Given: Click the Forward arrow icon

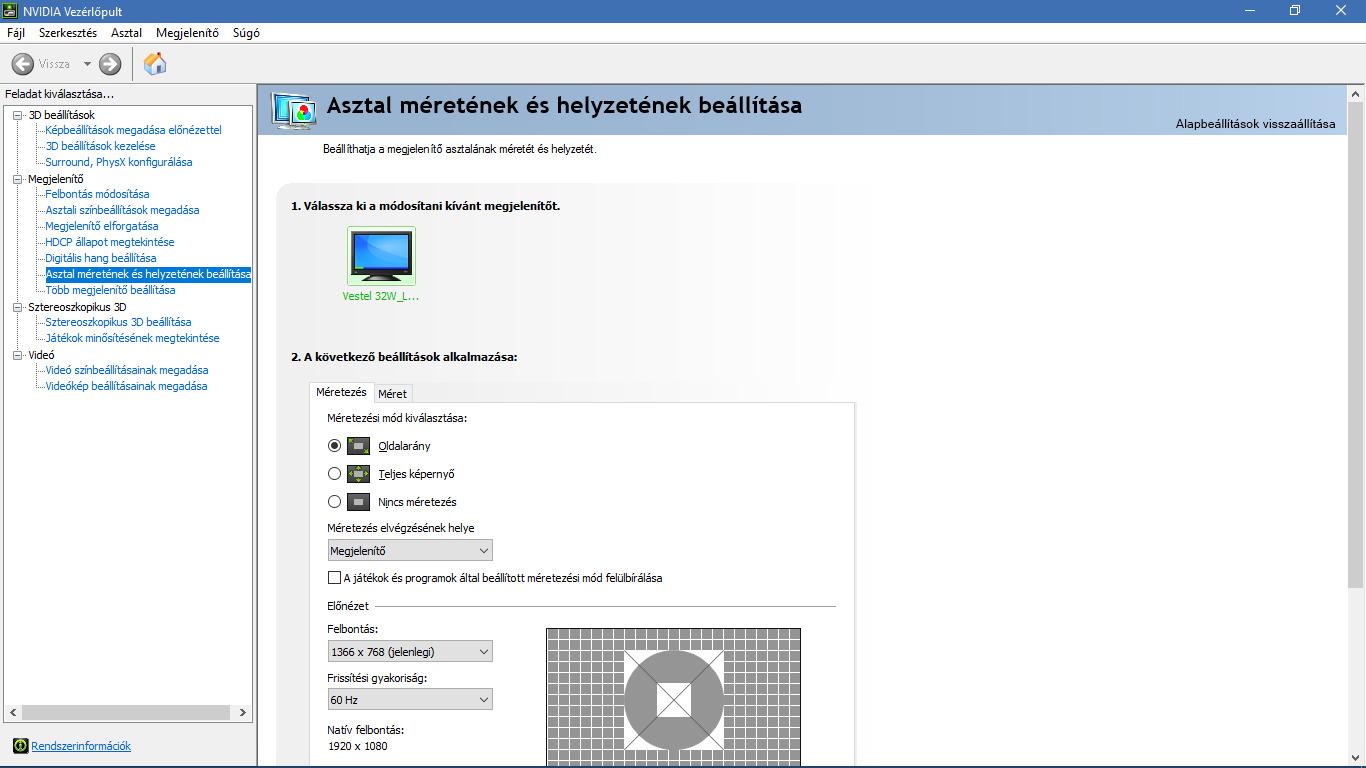Looking at the screenshot, I should click(110, 64).
